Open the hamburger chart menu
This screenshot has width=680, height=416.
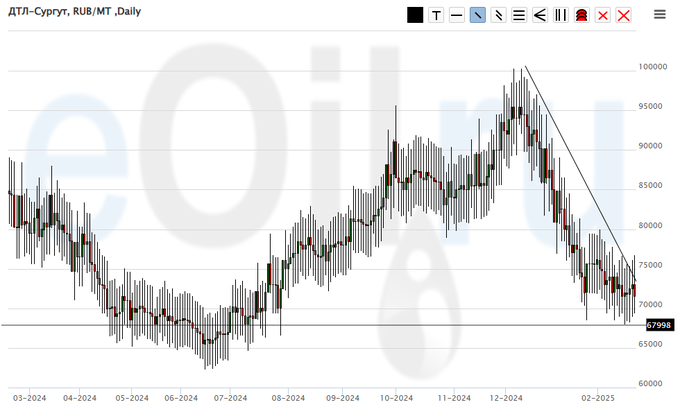(x=659, y=14)
